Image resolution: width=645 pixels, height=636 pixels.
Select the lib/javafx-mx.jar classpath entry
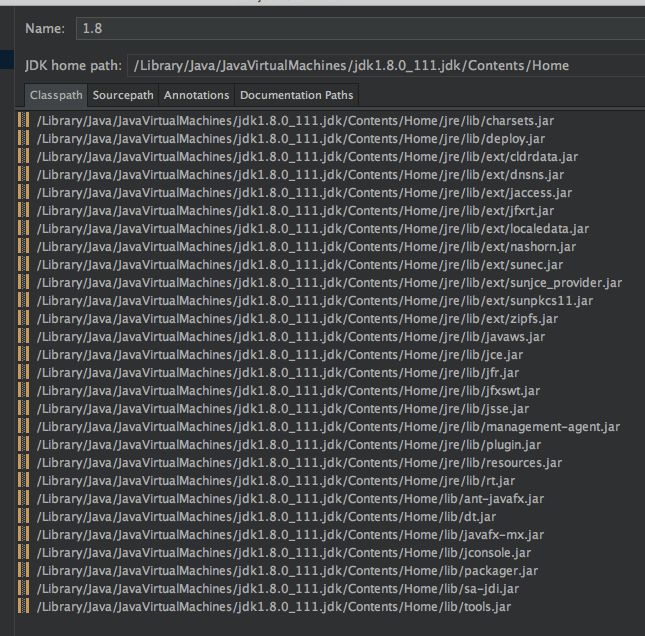point(290,535)
